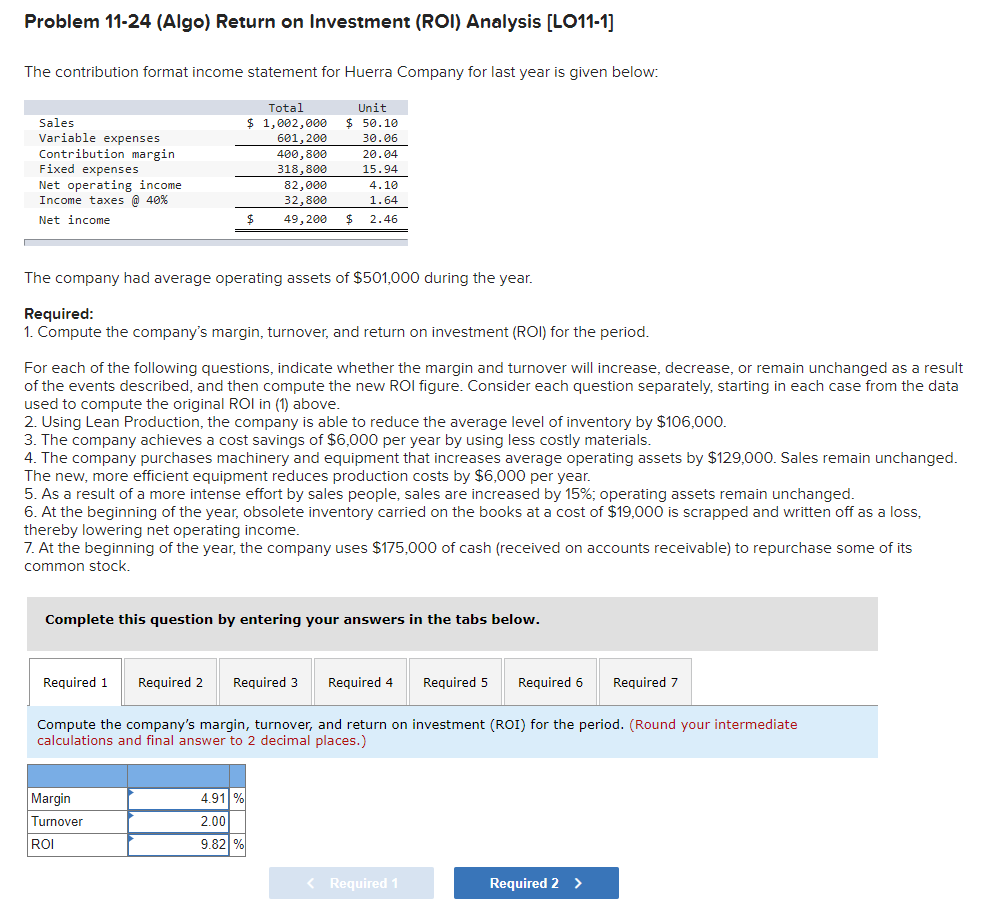1007x913 pixels.
Task: Click the percent sign beside the ROI value
Action: [236, 844]
